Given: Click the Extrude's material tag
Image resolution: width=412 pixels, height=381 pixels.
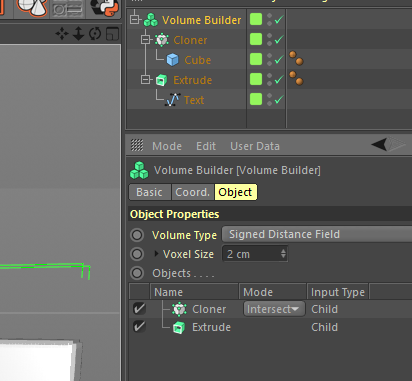Looking at the screenshot, I should [296, 78].
